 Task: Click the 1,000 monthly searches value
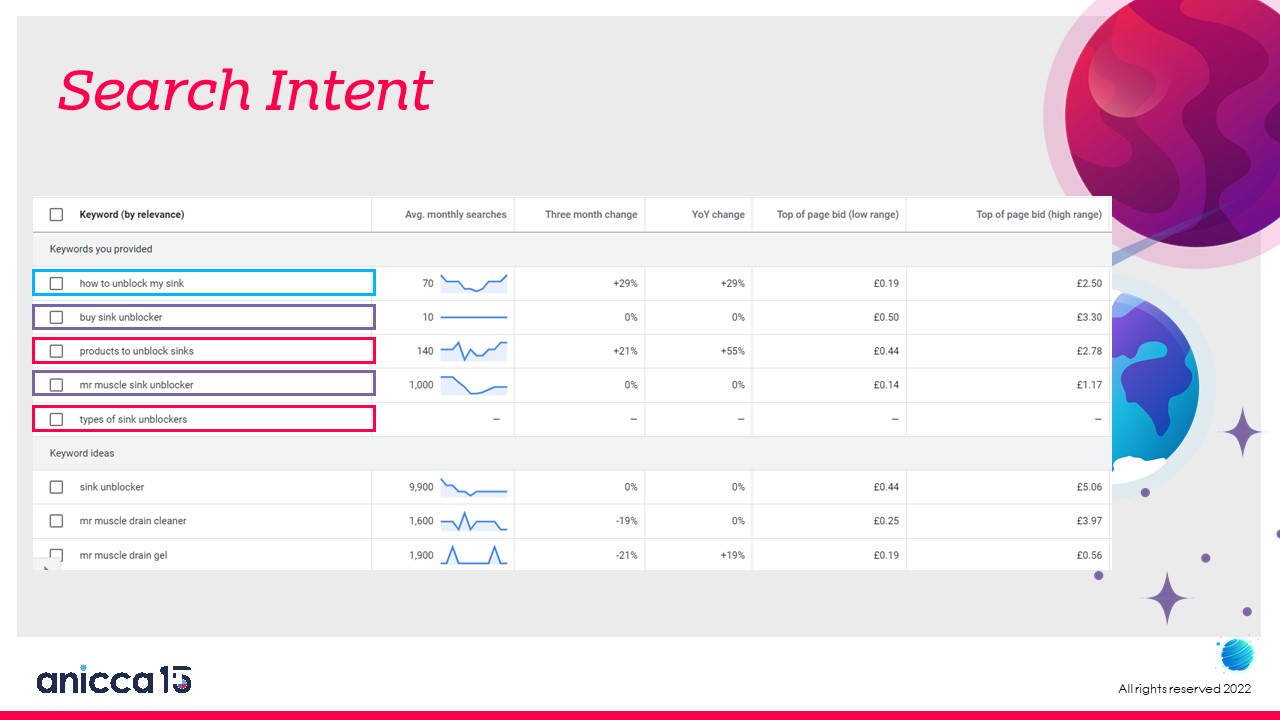pyautogui.click(x=421, y=385)
